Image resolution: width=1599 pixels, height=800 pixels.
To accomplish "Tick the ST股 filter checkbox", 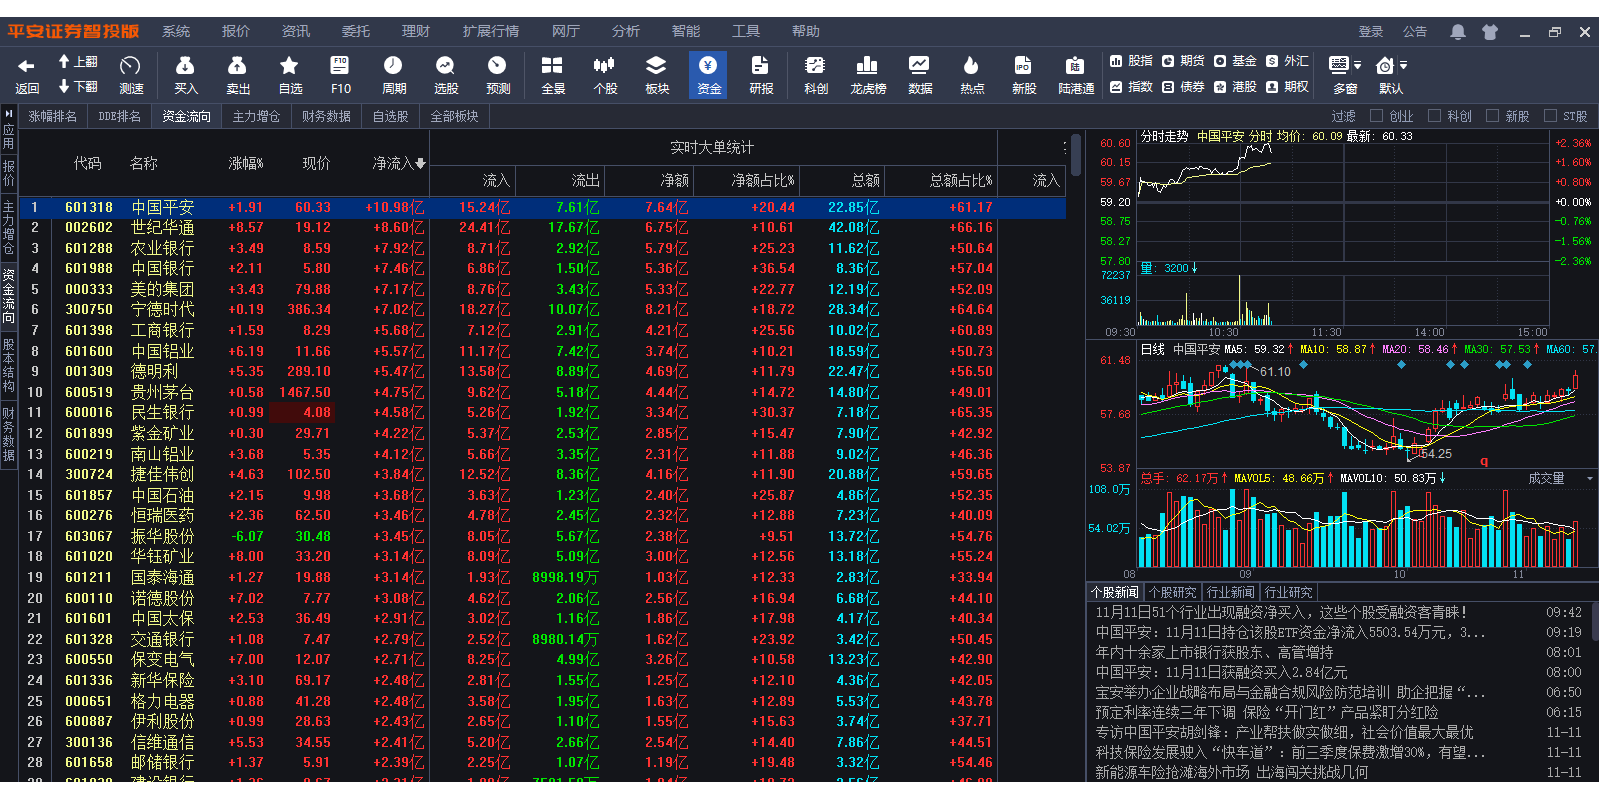I will pos(1550,116).
